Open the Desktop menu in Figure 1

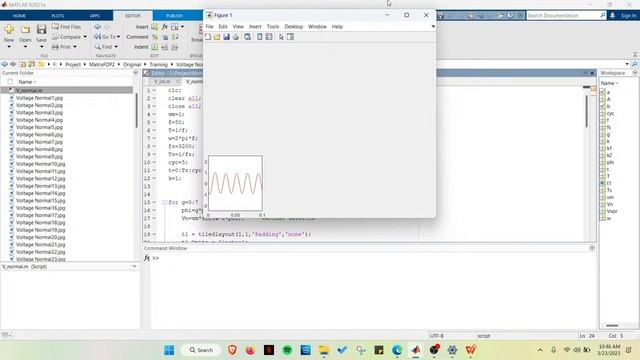(293, 27)
